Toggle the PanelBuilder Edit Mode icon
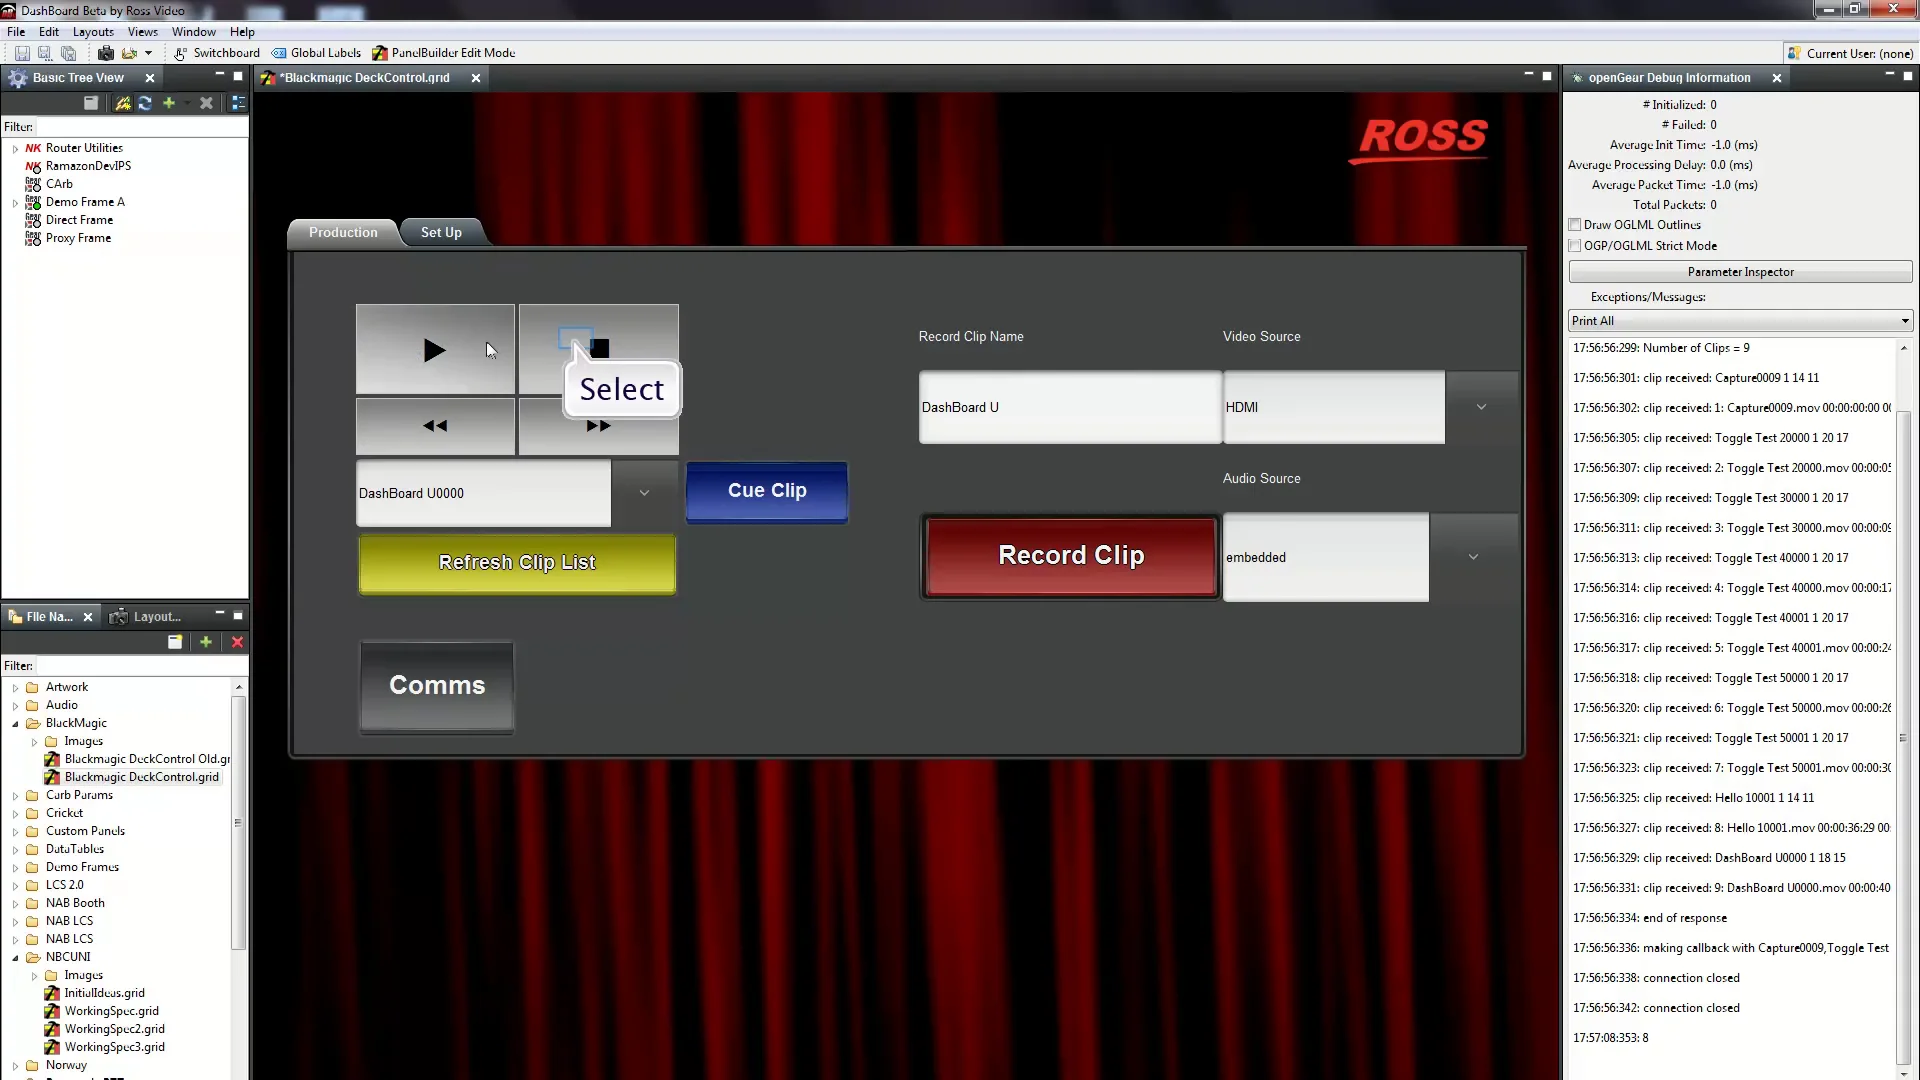This screenshot has height=1080, width=1920. pyautogui.click(x=381, y=53)
